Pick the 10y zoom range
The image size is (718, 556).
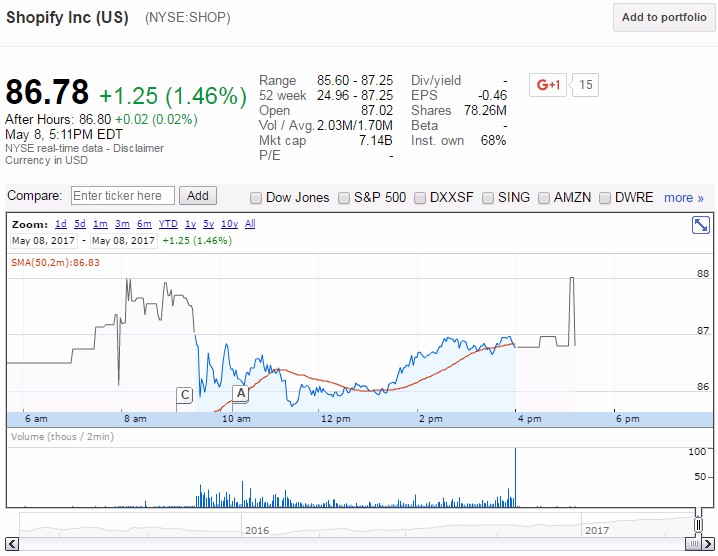(x=229, y=224)
